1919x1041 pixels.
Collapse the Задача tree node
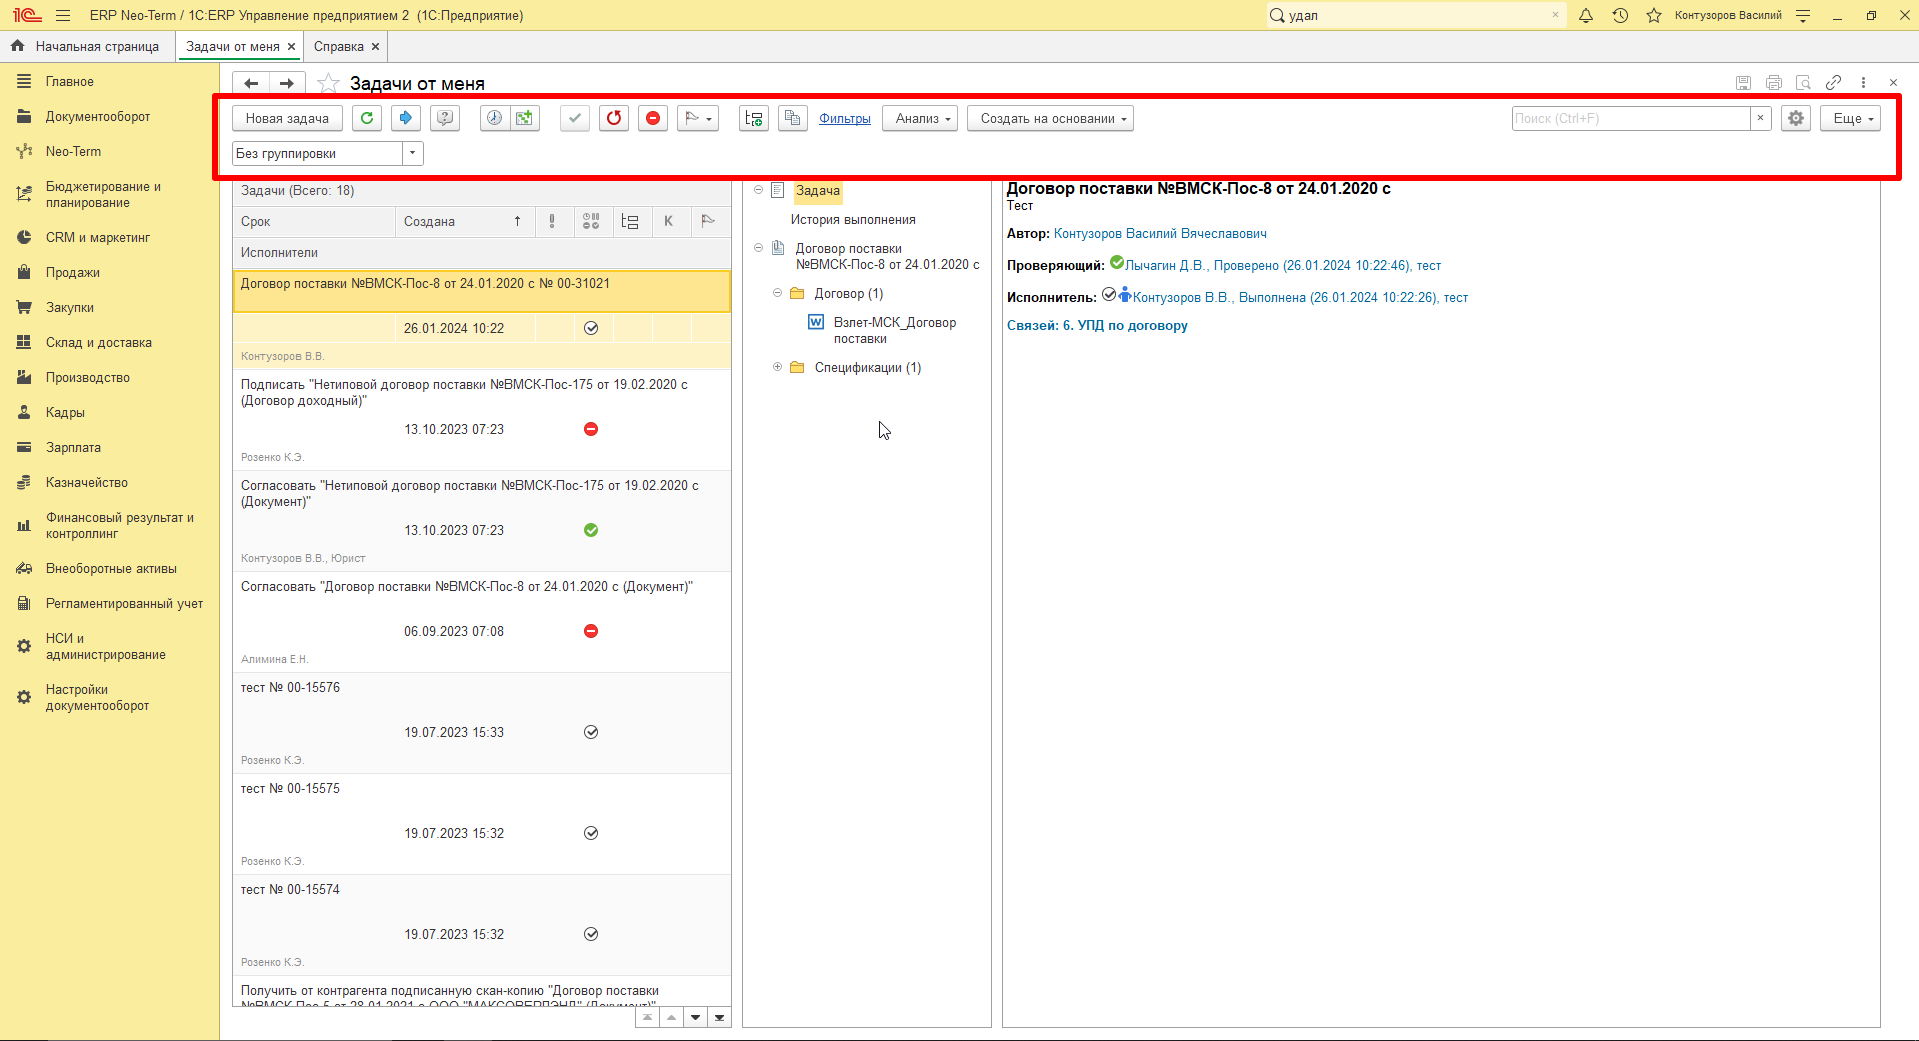tap(758, 190)
